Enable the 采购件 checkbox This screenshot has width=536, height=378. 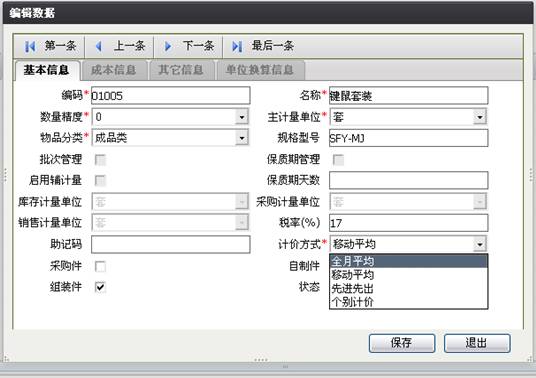(x=100, y=266)
